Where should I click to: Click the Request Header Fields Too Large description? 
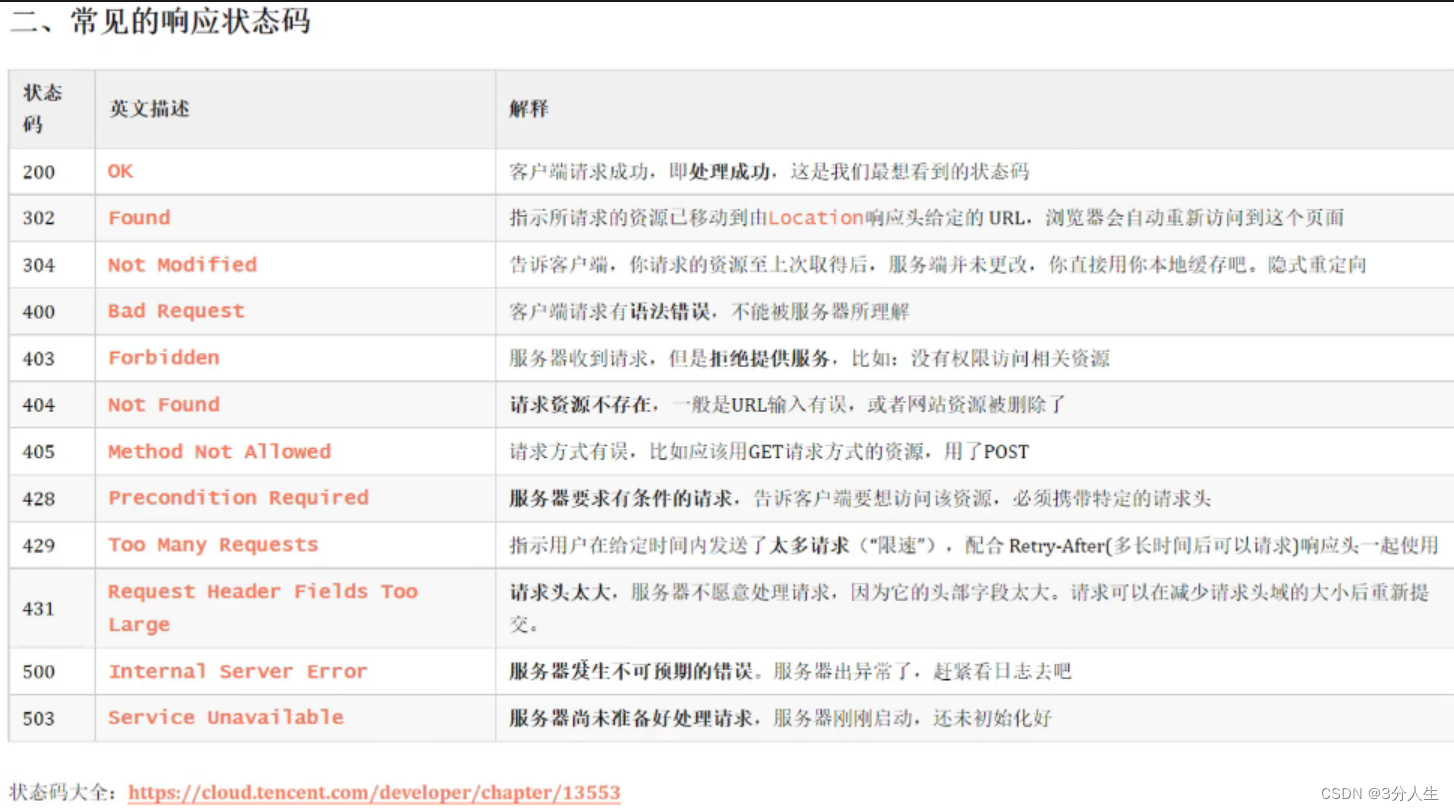[x=263, y=608]
